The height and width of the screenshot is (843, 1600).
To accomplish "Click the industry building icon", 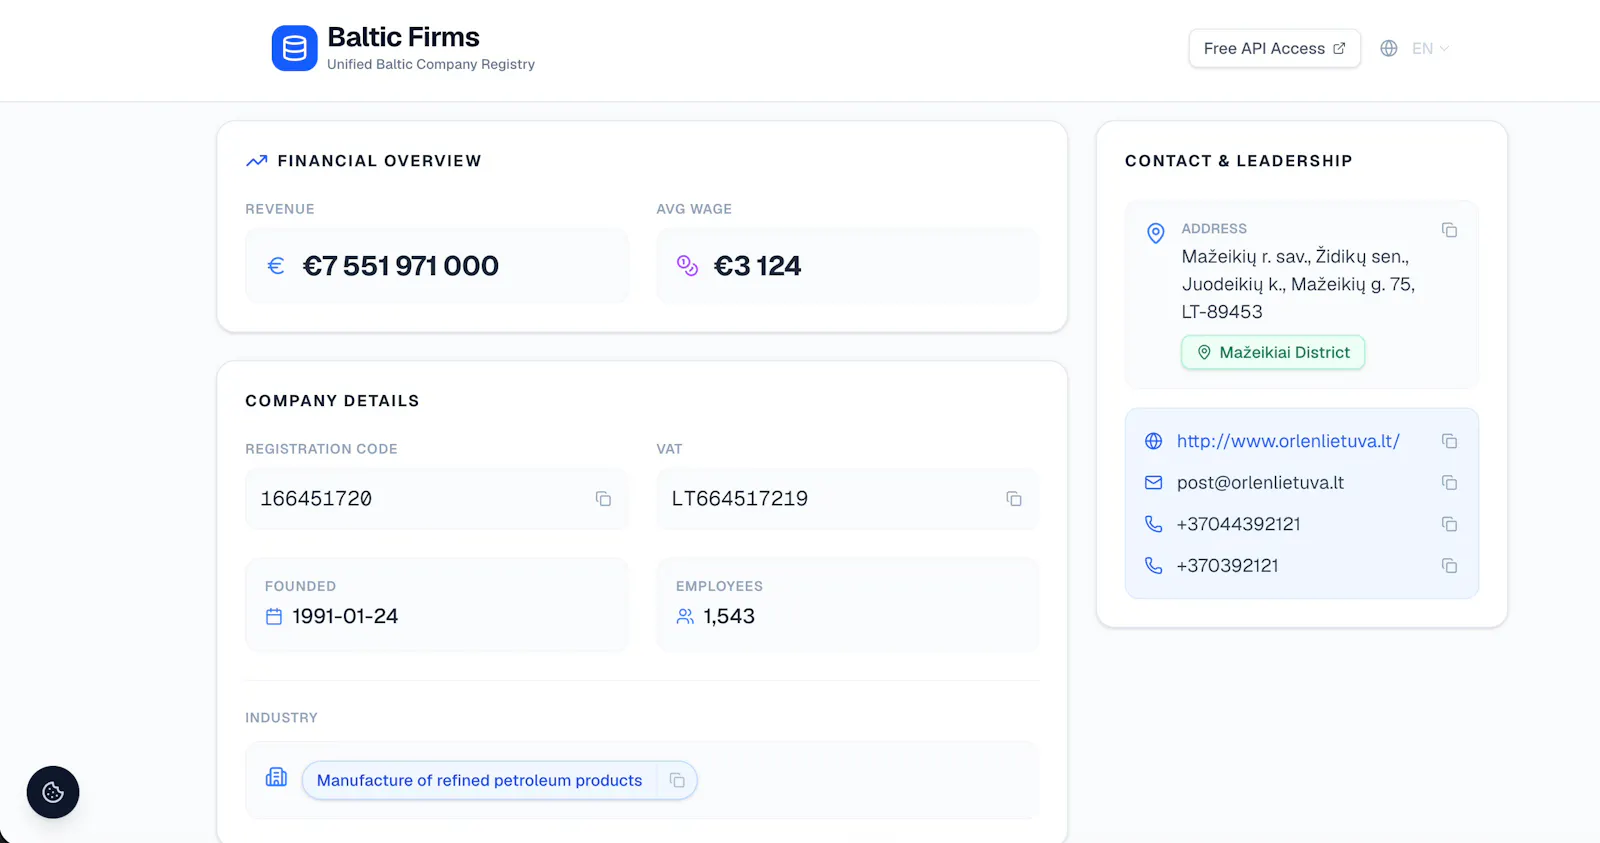I will pos(276,777).
